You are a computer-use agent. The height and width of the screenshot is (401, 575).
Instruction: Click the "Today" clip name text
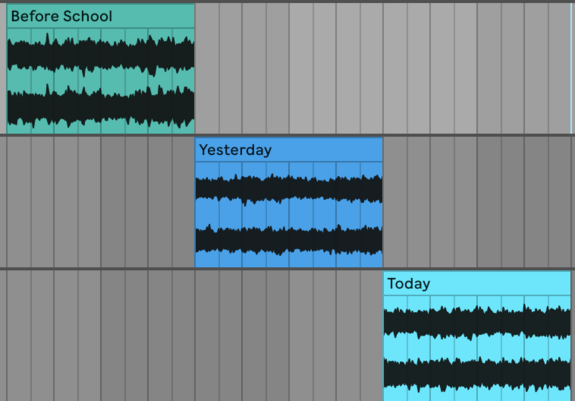tap(409, 284)
